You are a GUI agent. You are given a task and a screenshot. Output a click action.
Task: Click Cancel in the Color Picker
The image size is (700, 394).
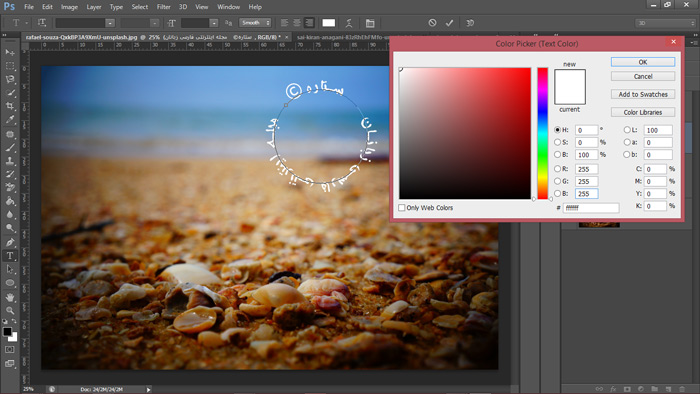tap(643, 76)
